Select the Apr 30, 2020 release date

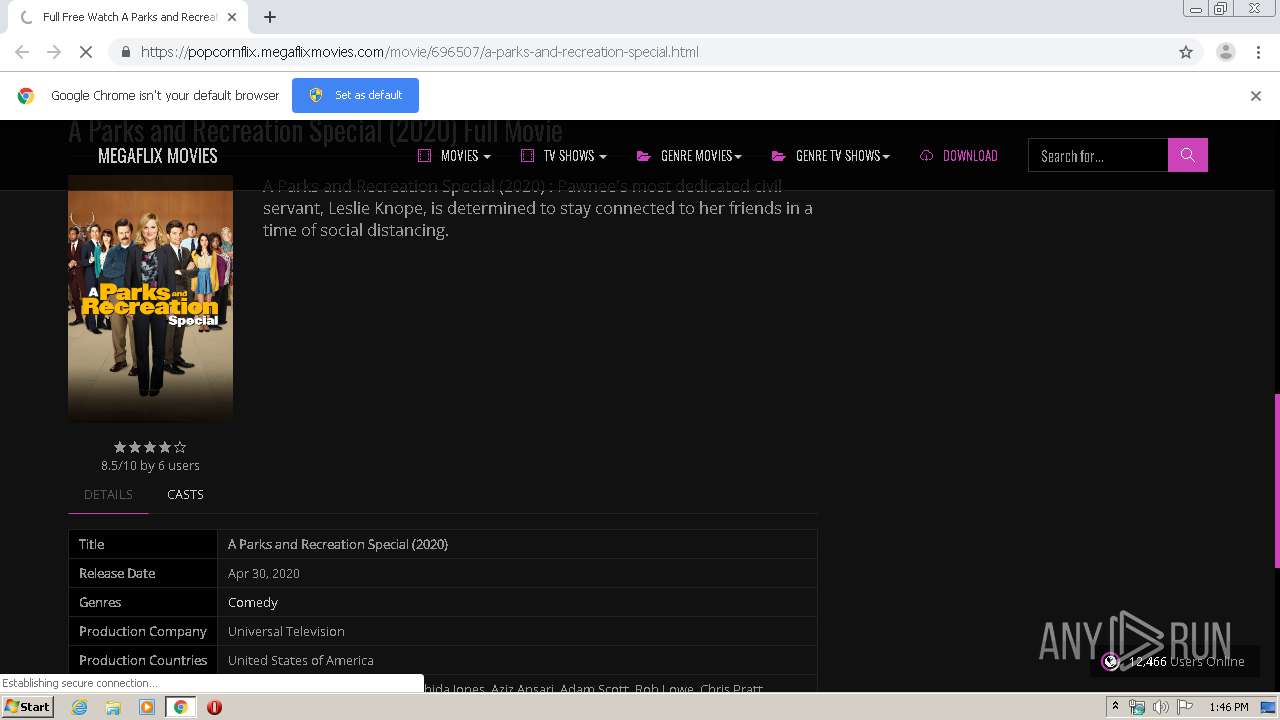tap(264, 573)
